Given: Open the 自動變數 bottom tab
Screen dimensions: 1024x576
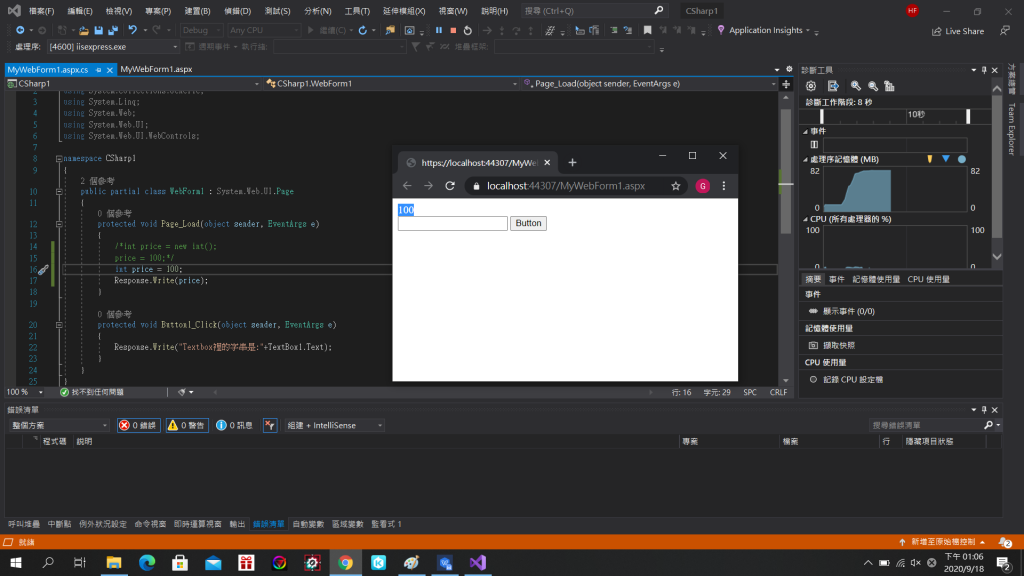Looking at the screenshot, I should (308, 524).
